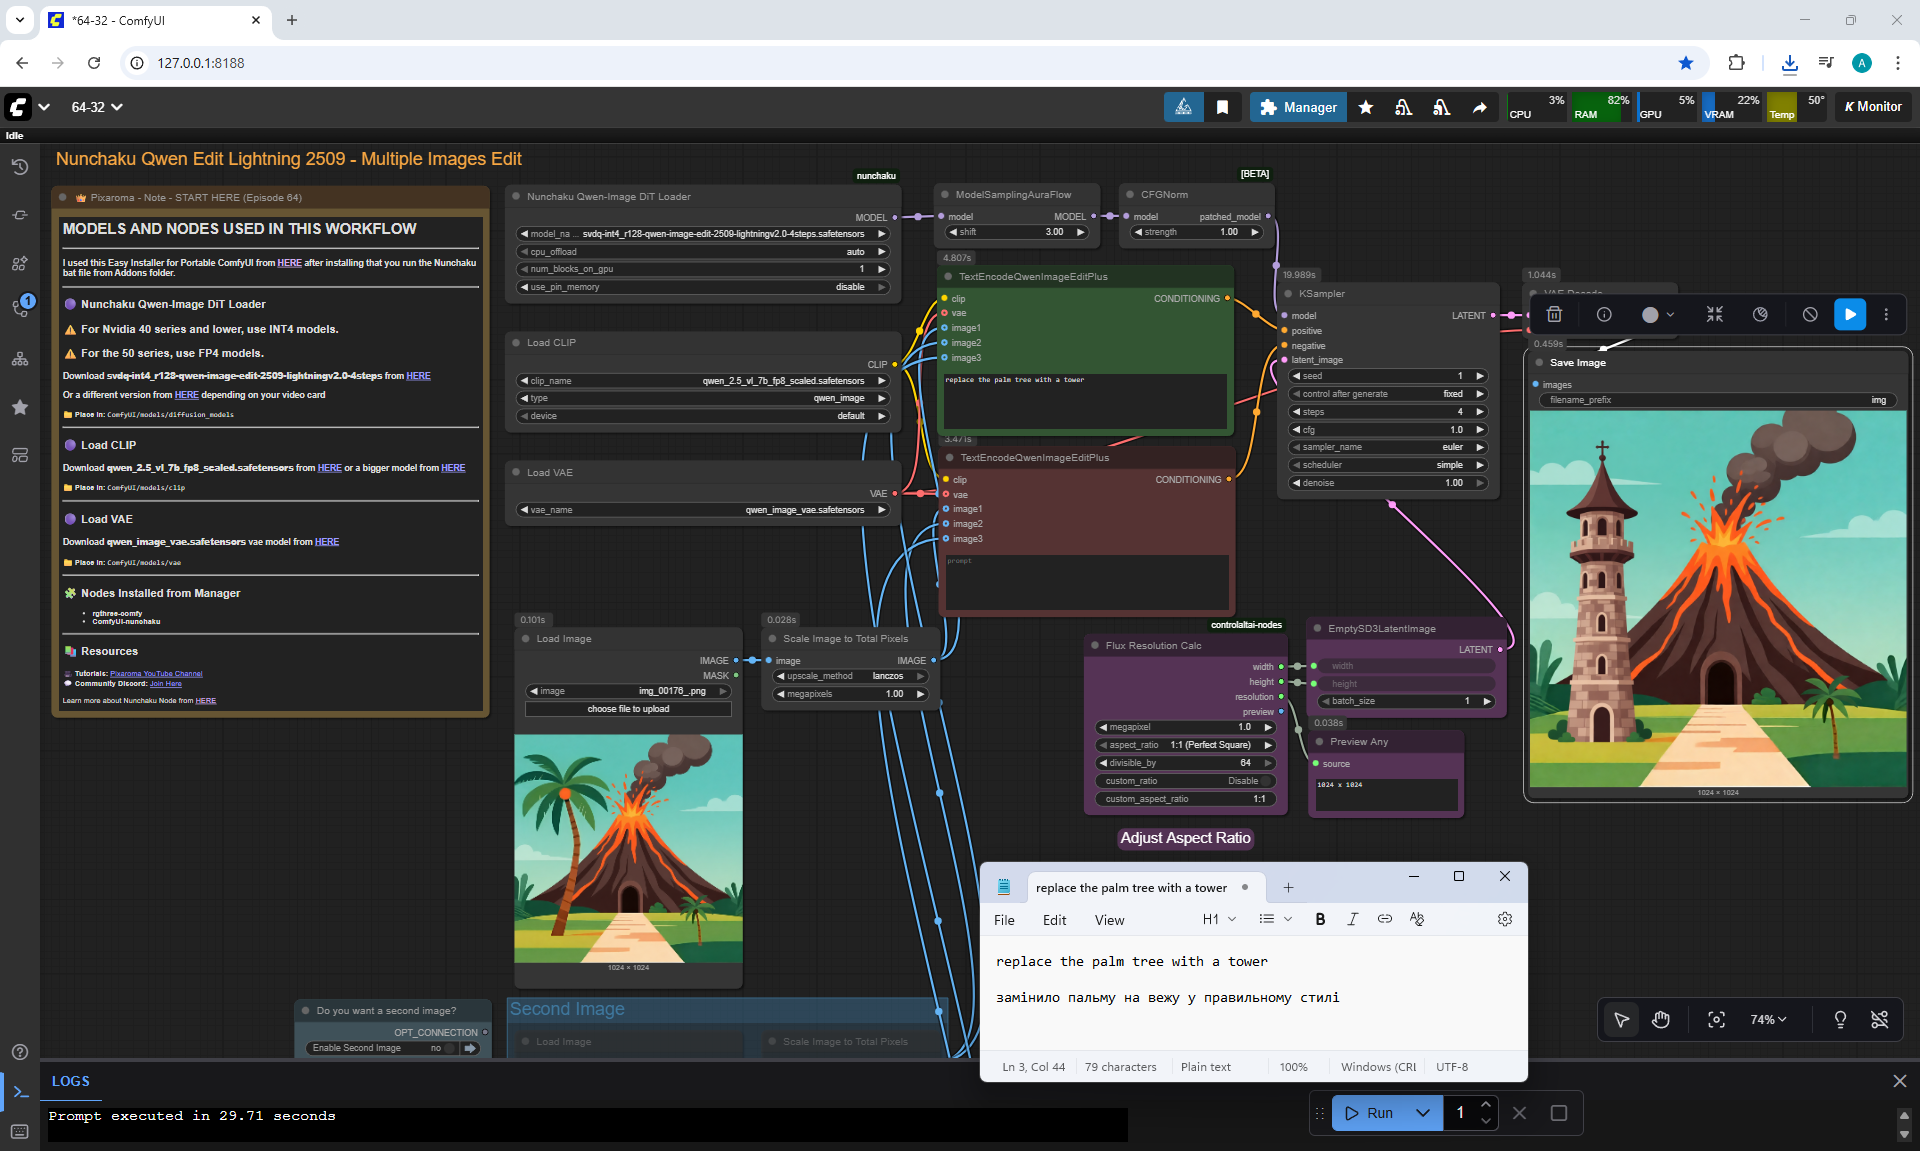Screen dimensions: 1920x1151
Task: Click the share arrow icon in top bar
Action: tap(1479, 107)
